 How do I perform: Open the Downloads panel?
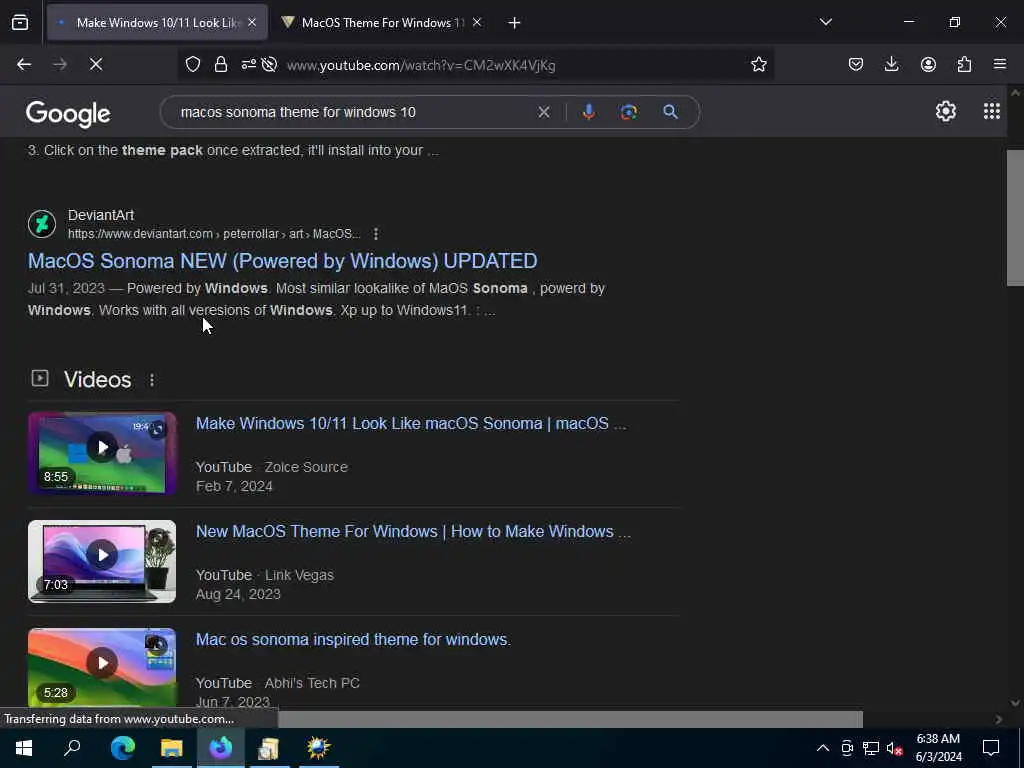point(891,64)
